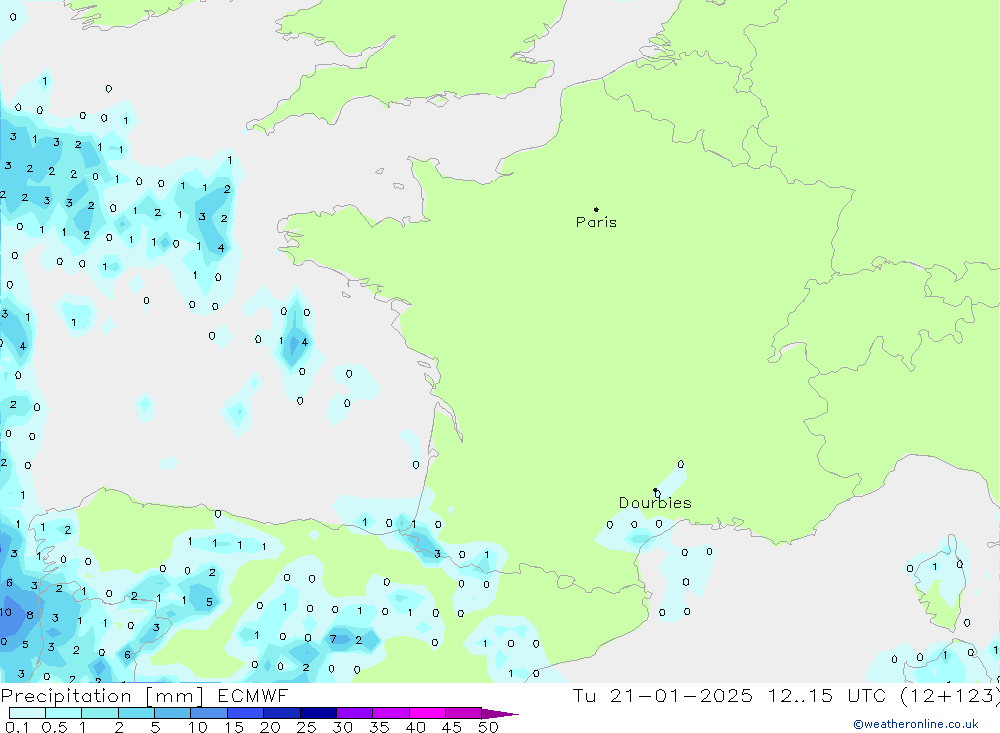Select the lightest legend swatch between 0.1 and 0.5
The image size is (1000, 733).
tap(27, 713)
